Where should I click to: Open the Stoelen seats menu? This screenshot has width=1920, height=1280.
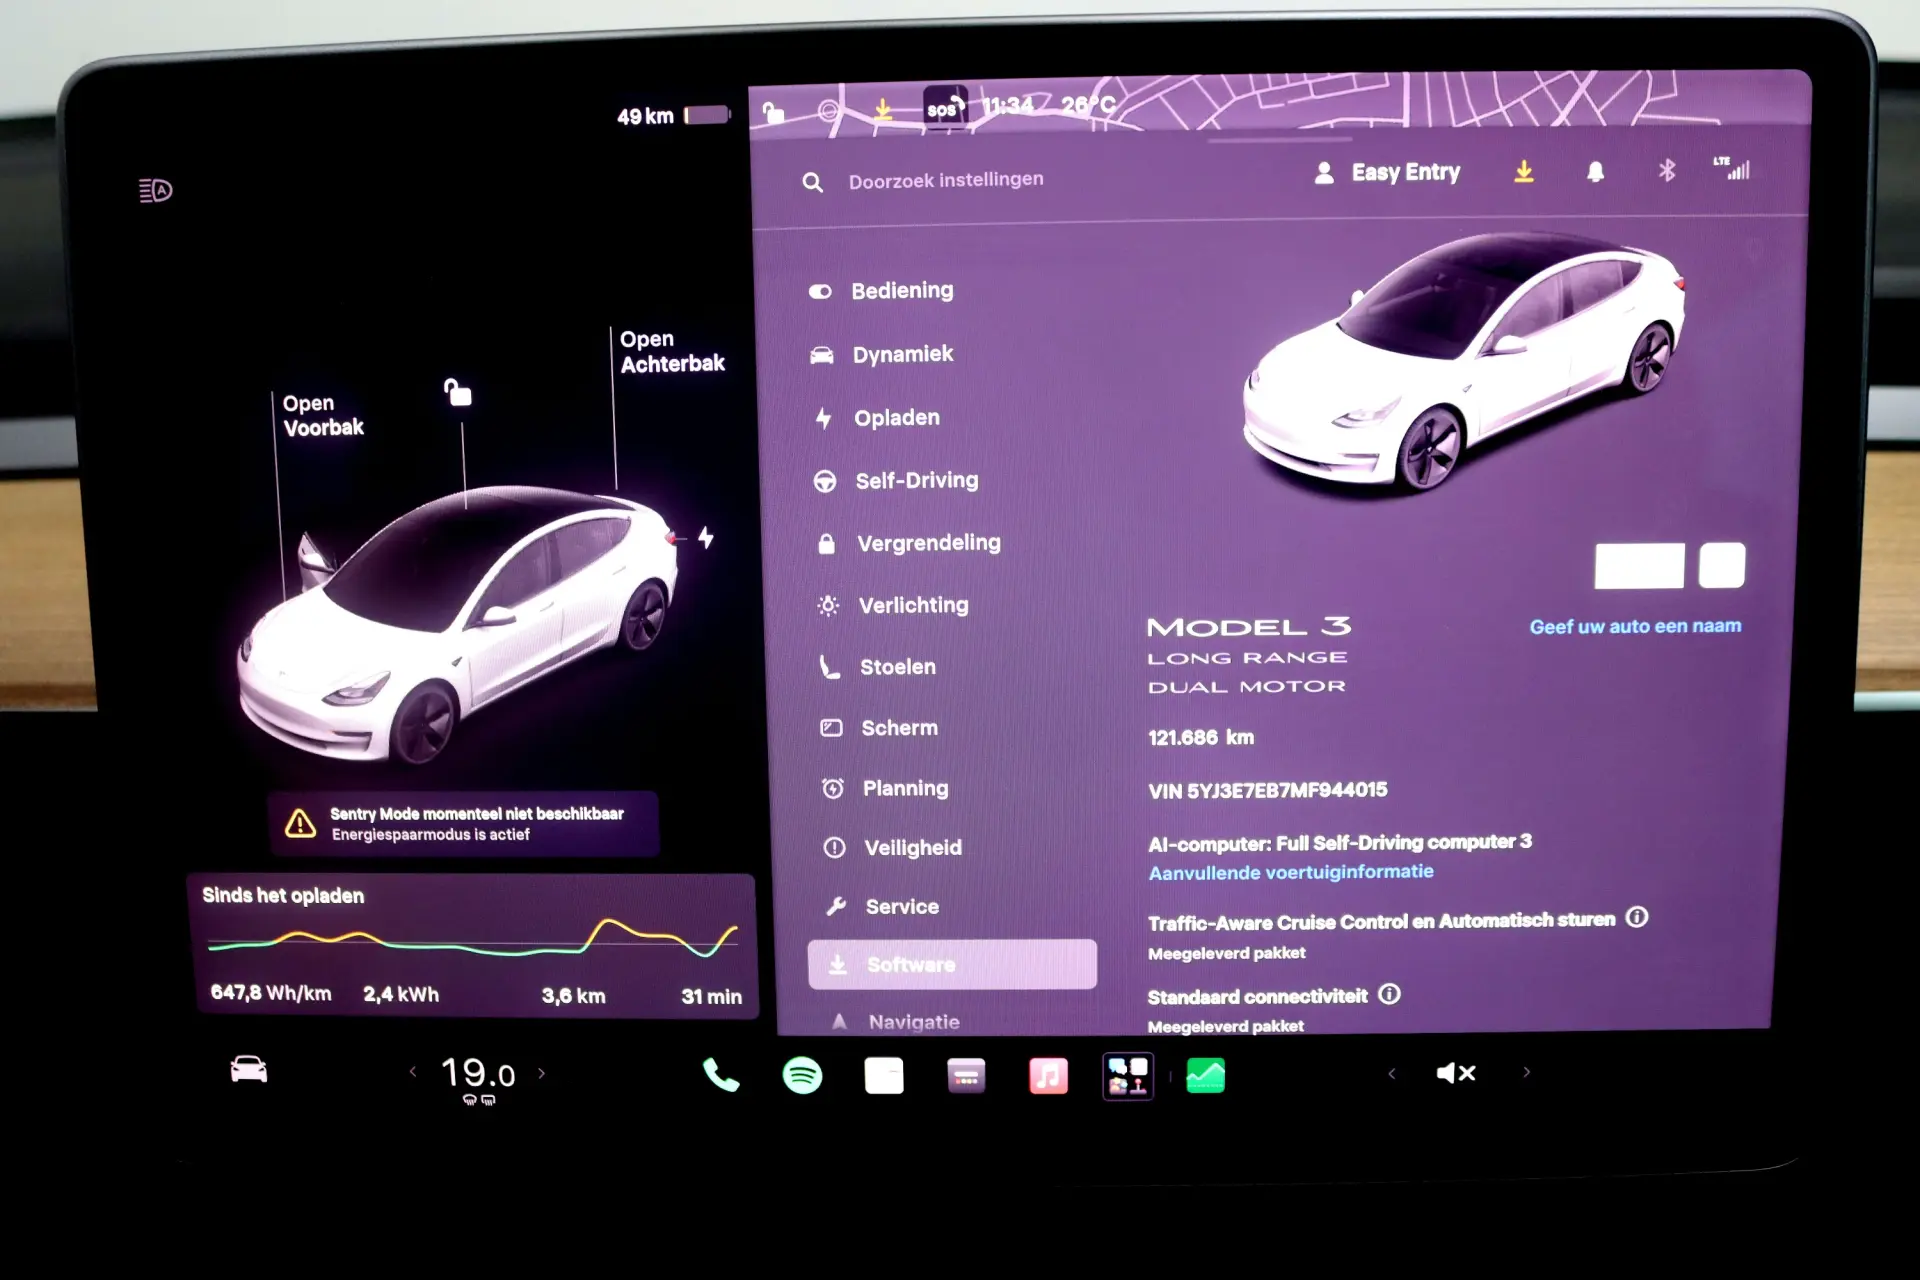click(878, 667)
